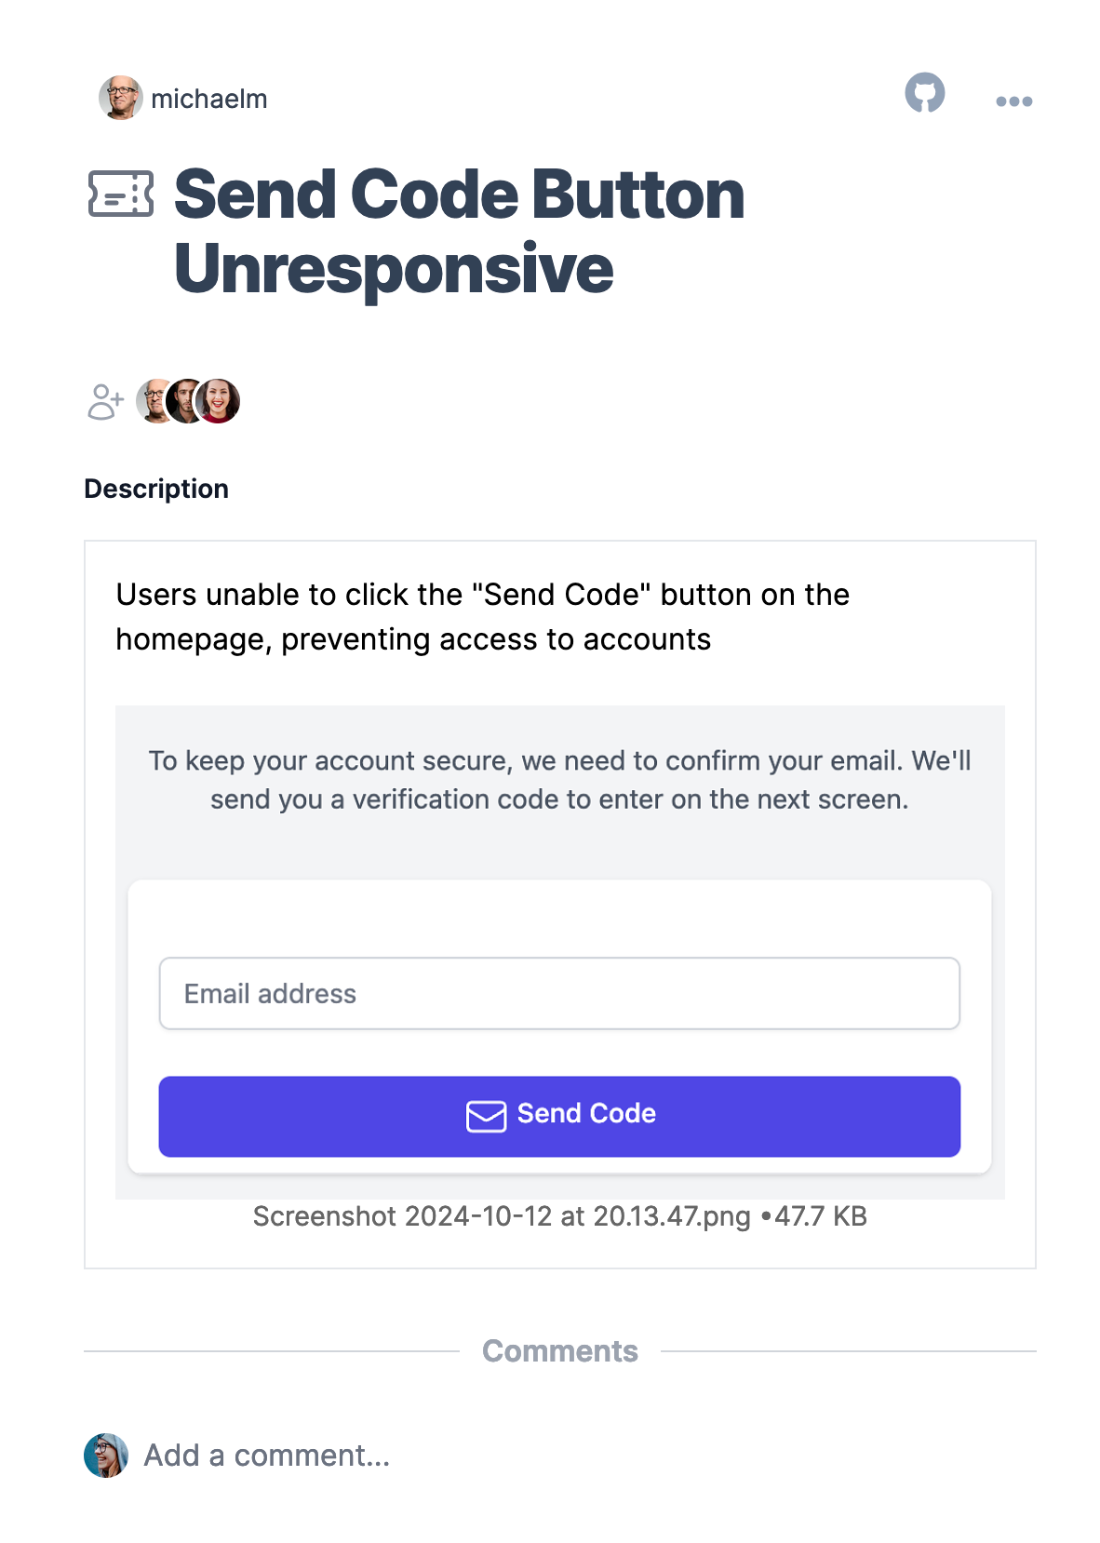Click the description text about Send Code

coord(483,617)
